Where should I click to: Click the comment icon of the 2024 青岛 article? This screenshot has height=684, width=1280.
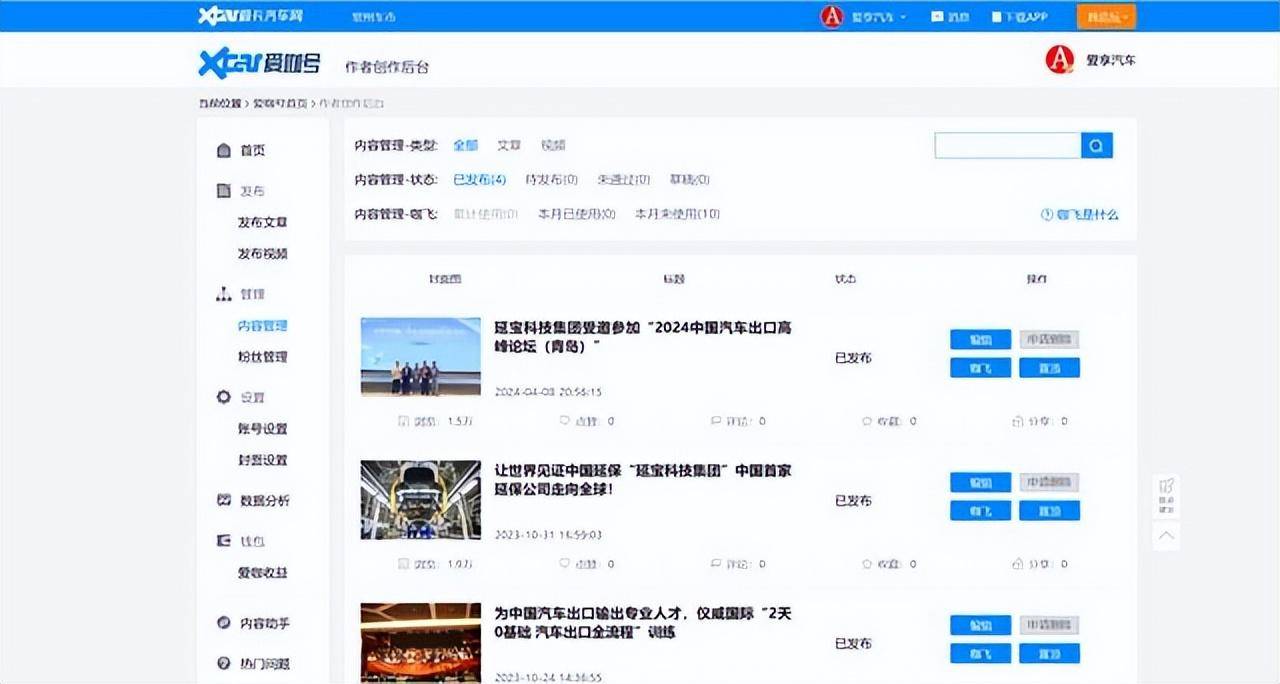pyautogui.click(x=715, y=422)
